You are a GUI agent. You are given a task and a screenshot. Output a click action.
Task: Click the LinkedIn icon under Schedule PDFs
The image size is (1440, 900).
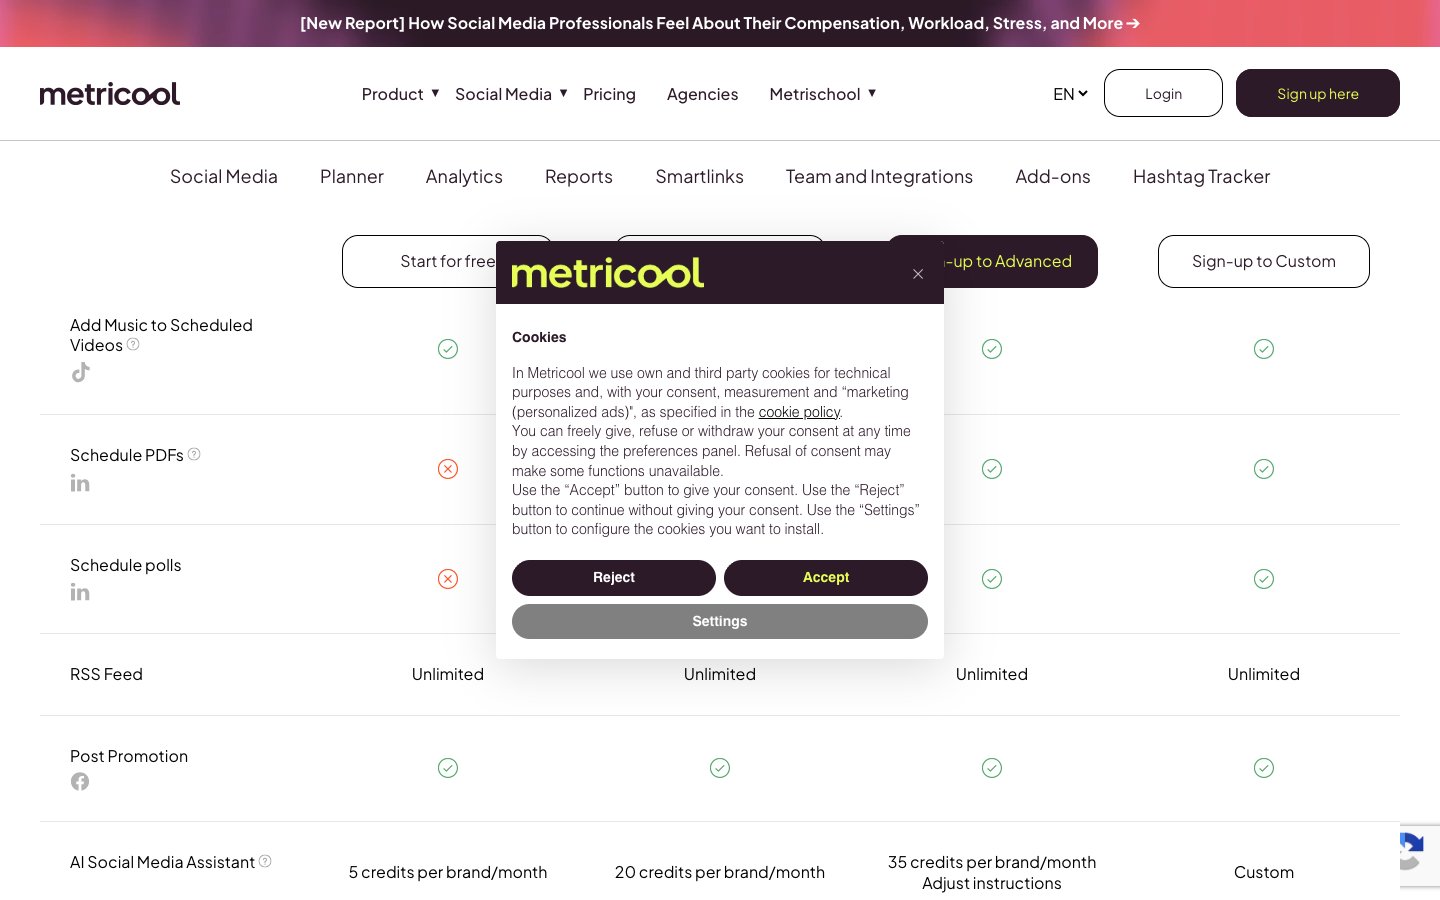point(80,484)
